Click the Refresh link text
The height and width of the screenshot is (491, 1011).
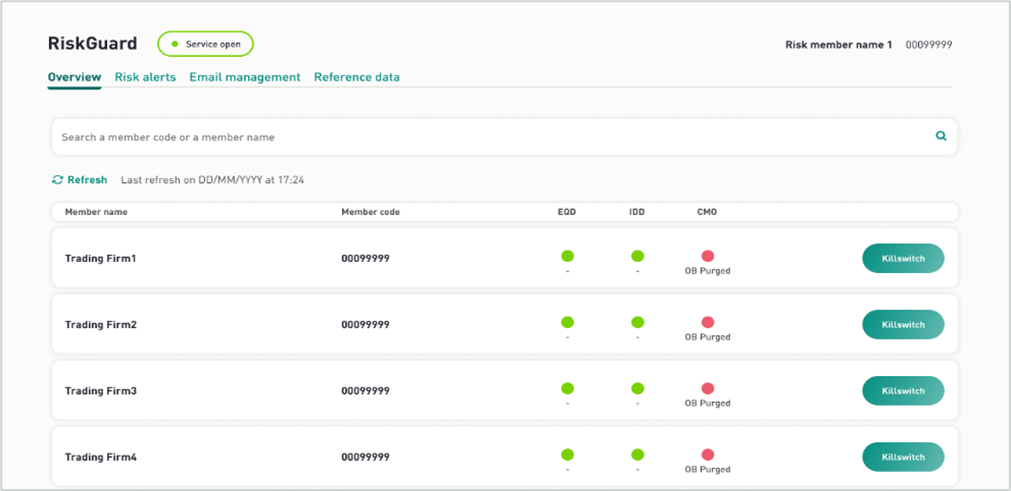pos(87,180)
